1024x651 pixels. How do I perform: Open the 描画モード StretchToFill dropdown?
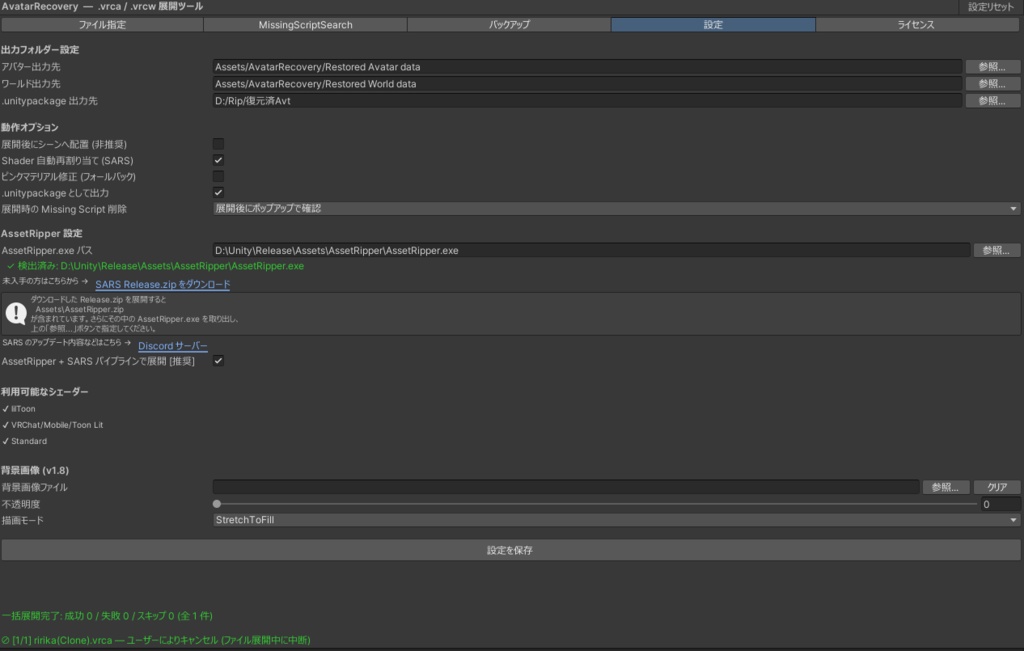tap(616, 520)
